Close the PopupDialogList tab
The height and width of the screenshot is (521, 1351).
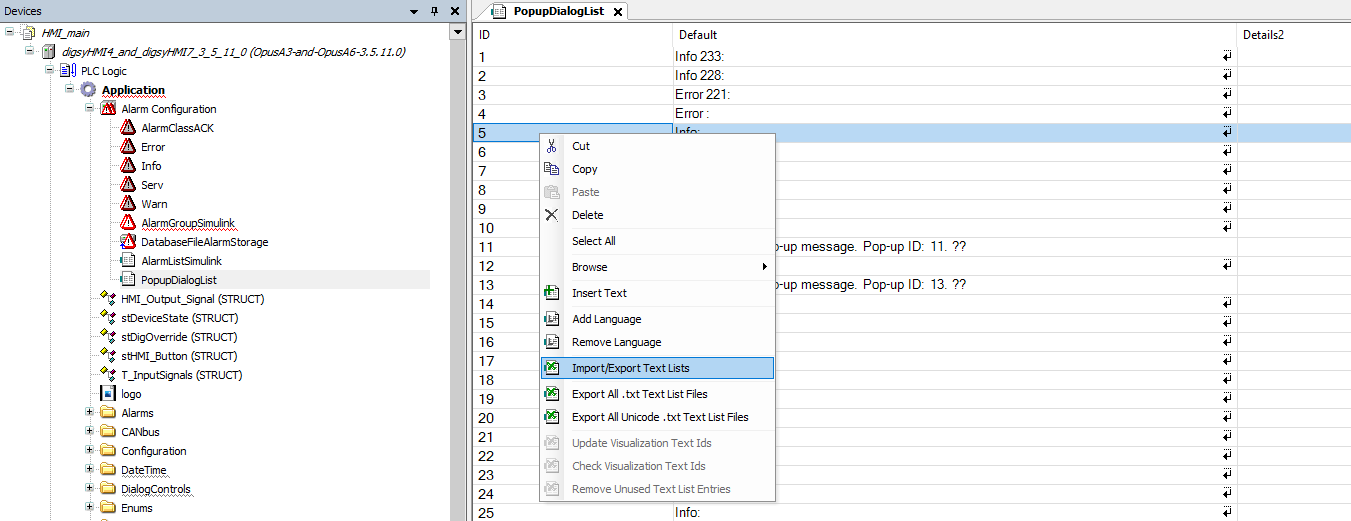click(x=617, y=12)
